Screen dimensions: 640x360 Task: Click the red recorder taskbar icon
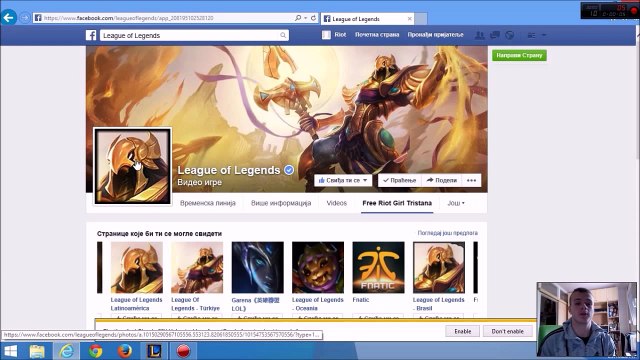pos(183,351)
